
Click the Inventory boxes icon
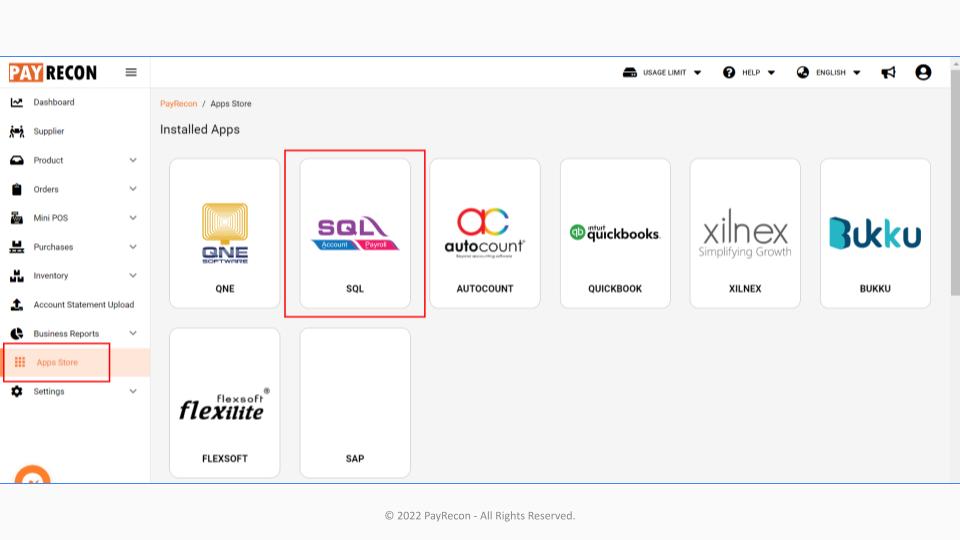pyautogui.click(x=17, y=276)
